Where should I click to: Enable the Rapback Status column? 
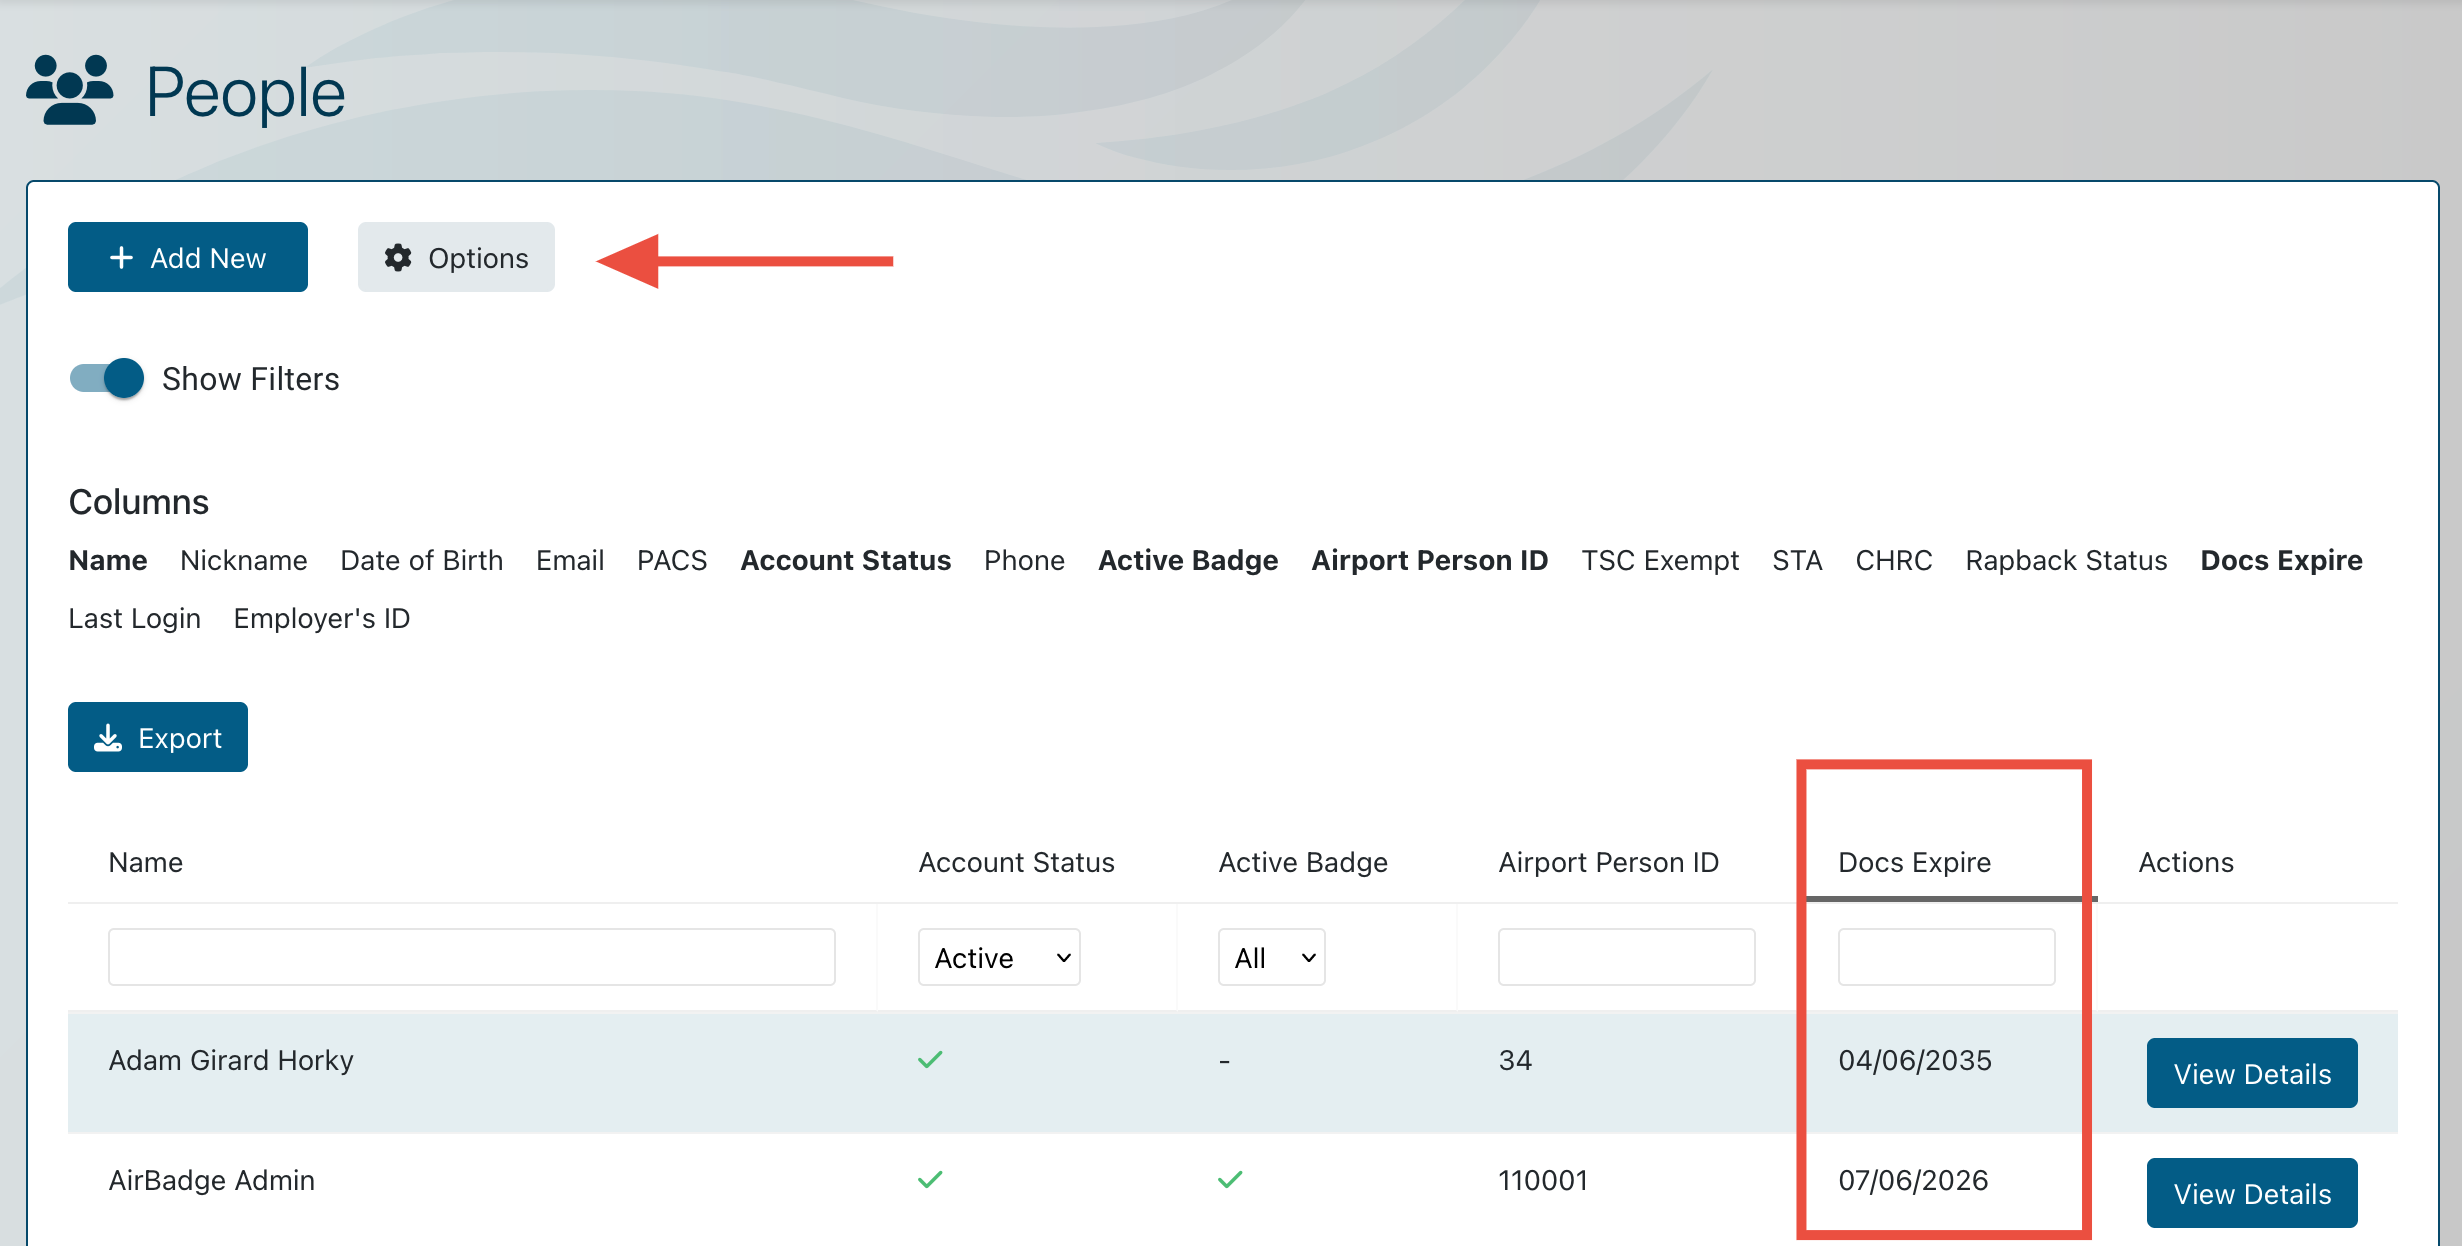click(x=2066, y=560)
